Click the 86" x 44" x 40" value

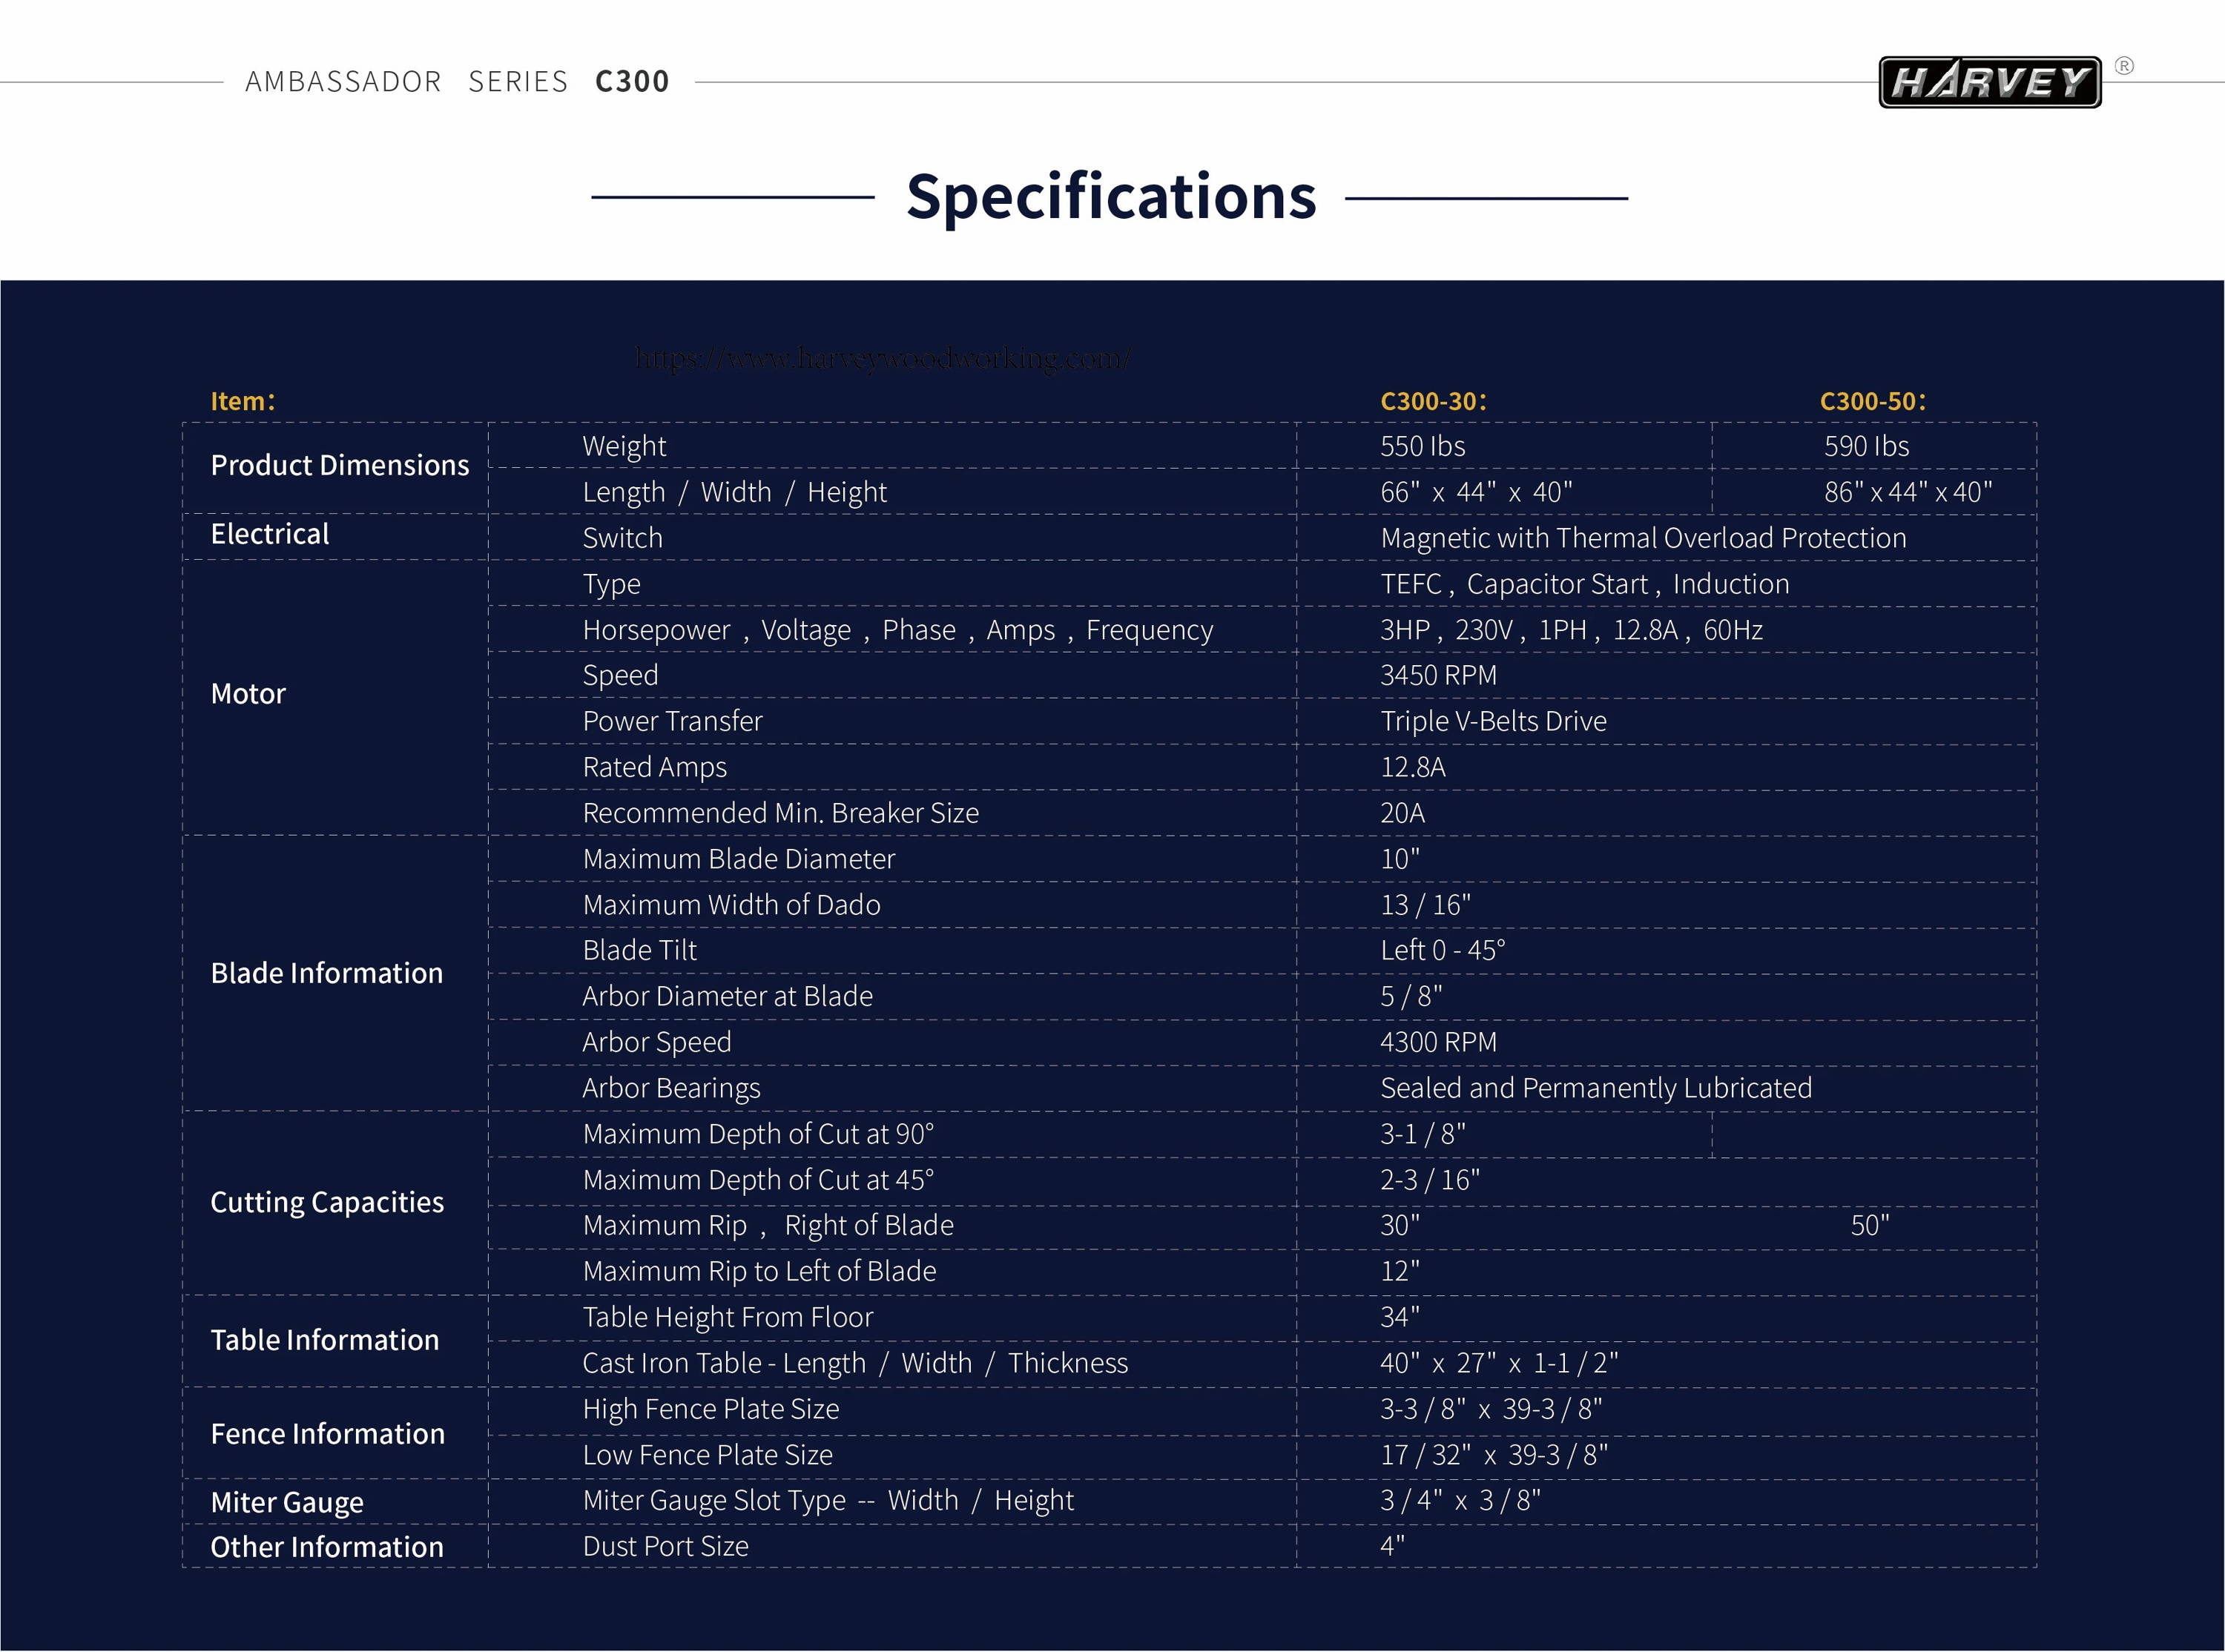1908,492
